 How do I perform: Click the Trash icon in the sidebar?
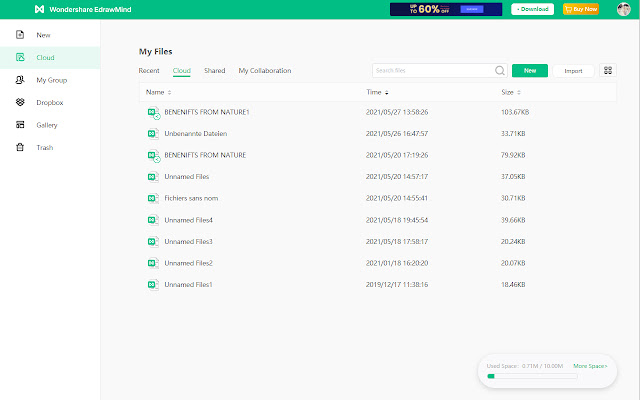(x=20, y=148)
